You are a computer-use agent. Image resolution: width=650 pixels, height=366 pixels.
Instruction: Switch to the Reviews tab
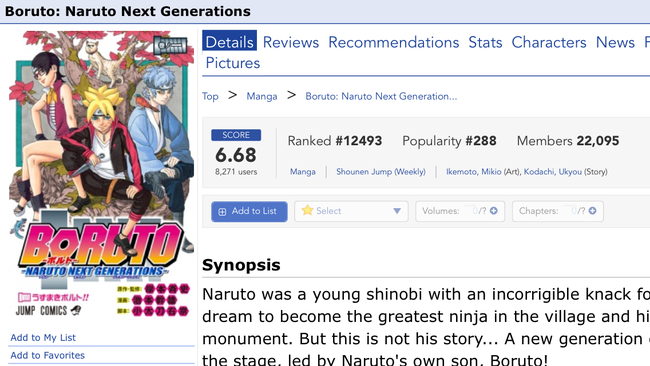pos(291,42)
